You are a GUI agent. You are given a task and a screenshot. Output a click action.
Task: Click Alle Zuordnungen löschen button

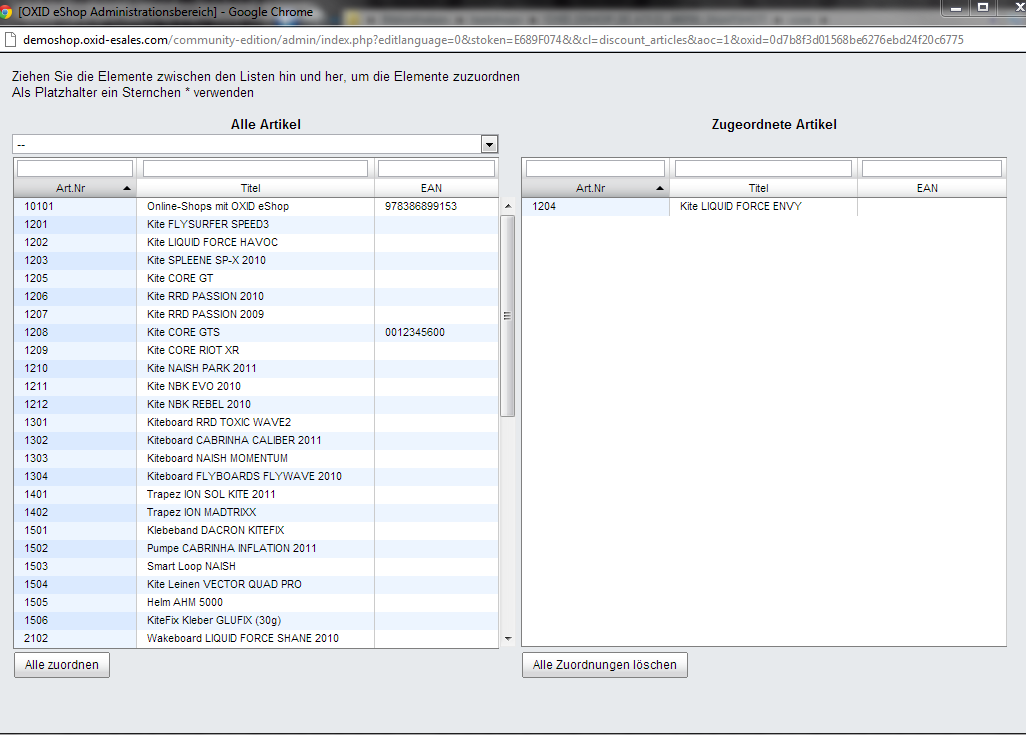[604, 665]
